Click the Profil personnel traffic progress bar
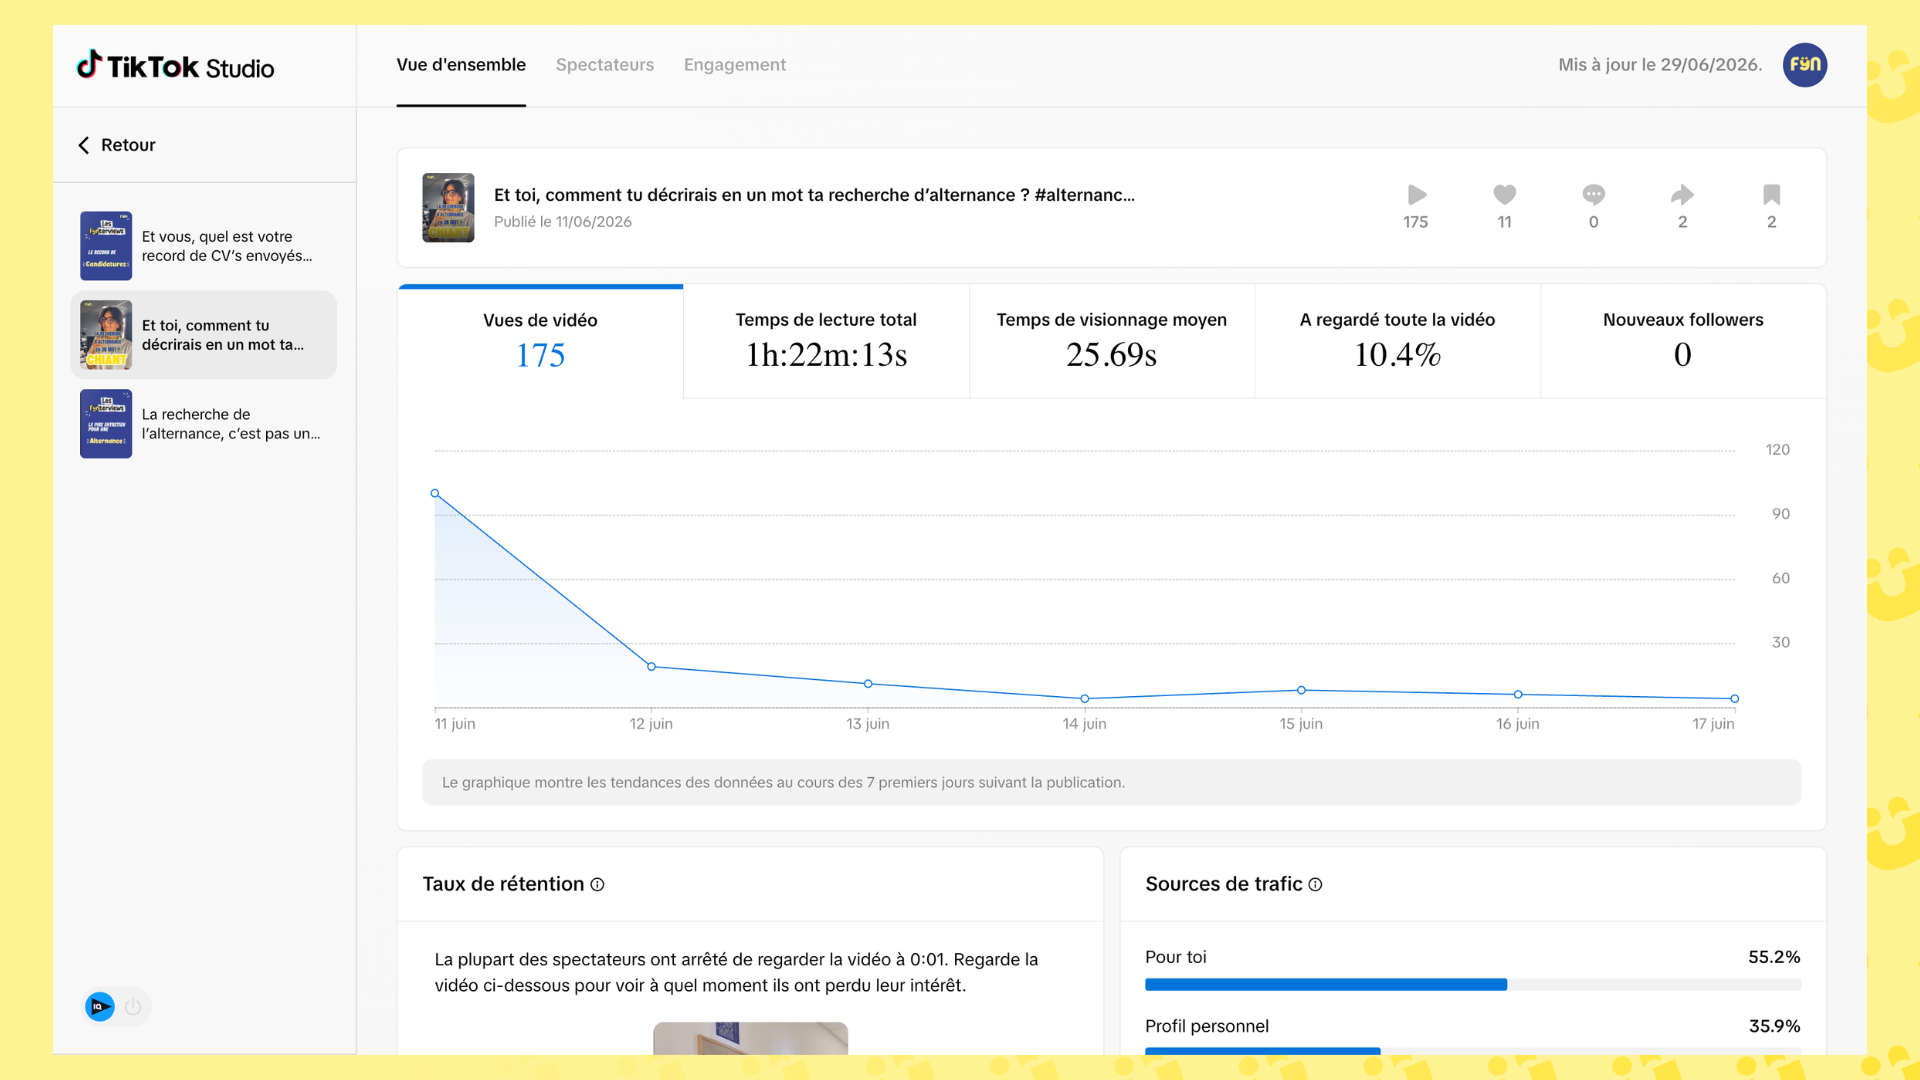1920x1080 pixels. 1473,1051
